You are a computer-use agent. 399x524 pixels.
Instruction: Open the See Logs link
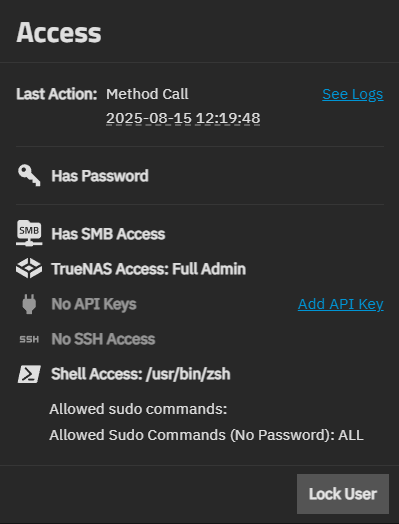(x=353, y=94)
